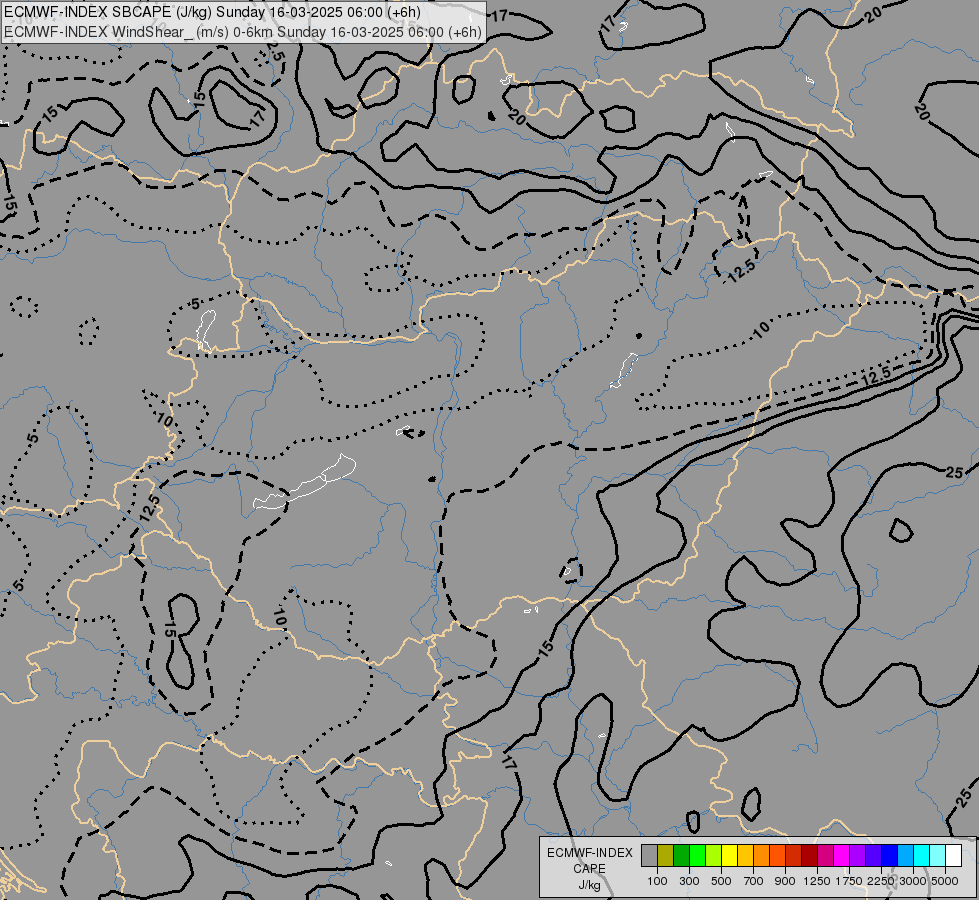The height and width of the screenshot is (900, 979).
Task: Click the SBCAPE chart title line
Action: 212,12
